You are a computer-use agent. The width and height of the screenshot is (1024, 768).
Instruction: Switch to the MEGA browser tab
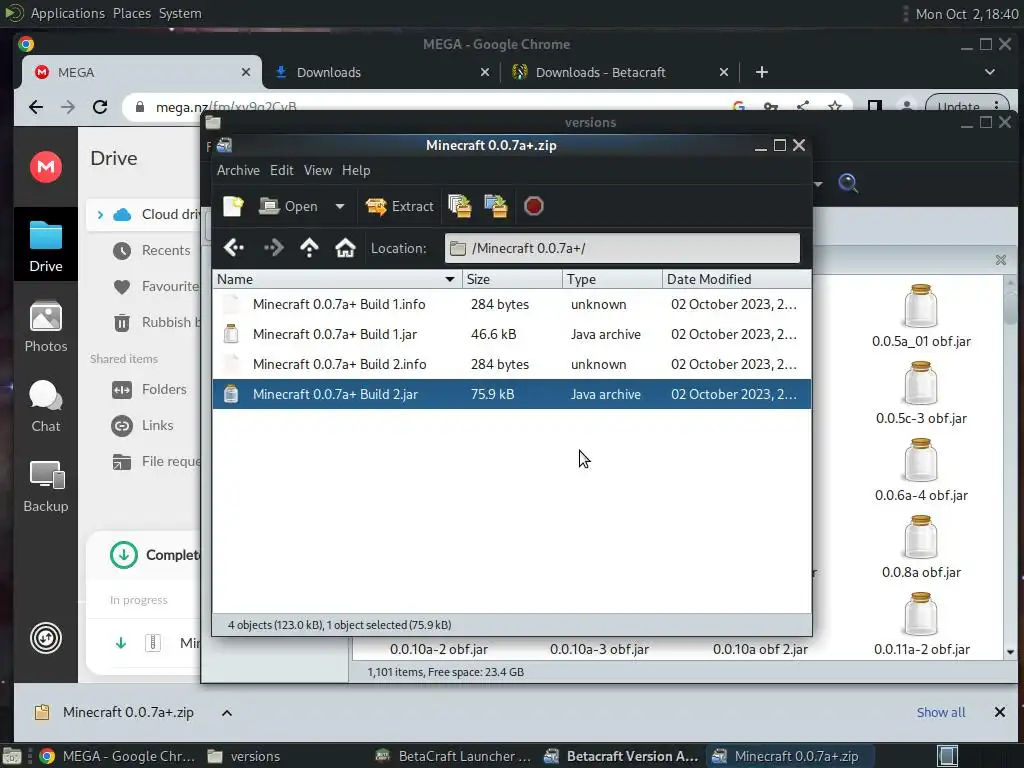pos(142,72)
